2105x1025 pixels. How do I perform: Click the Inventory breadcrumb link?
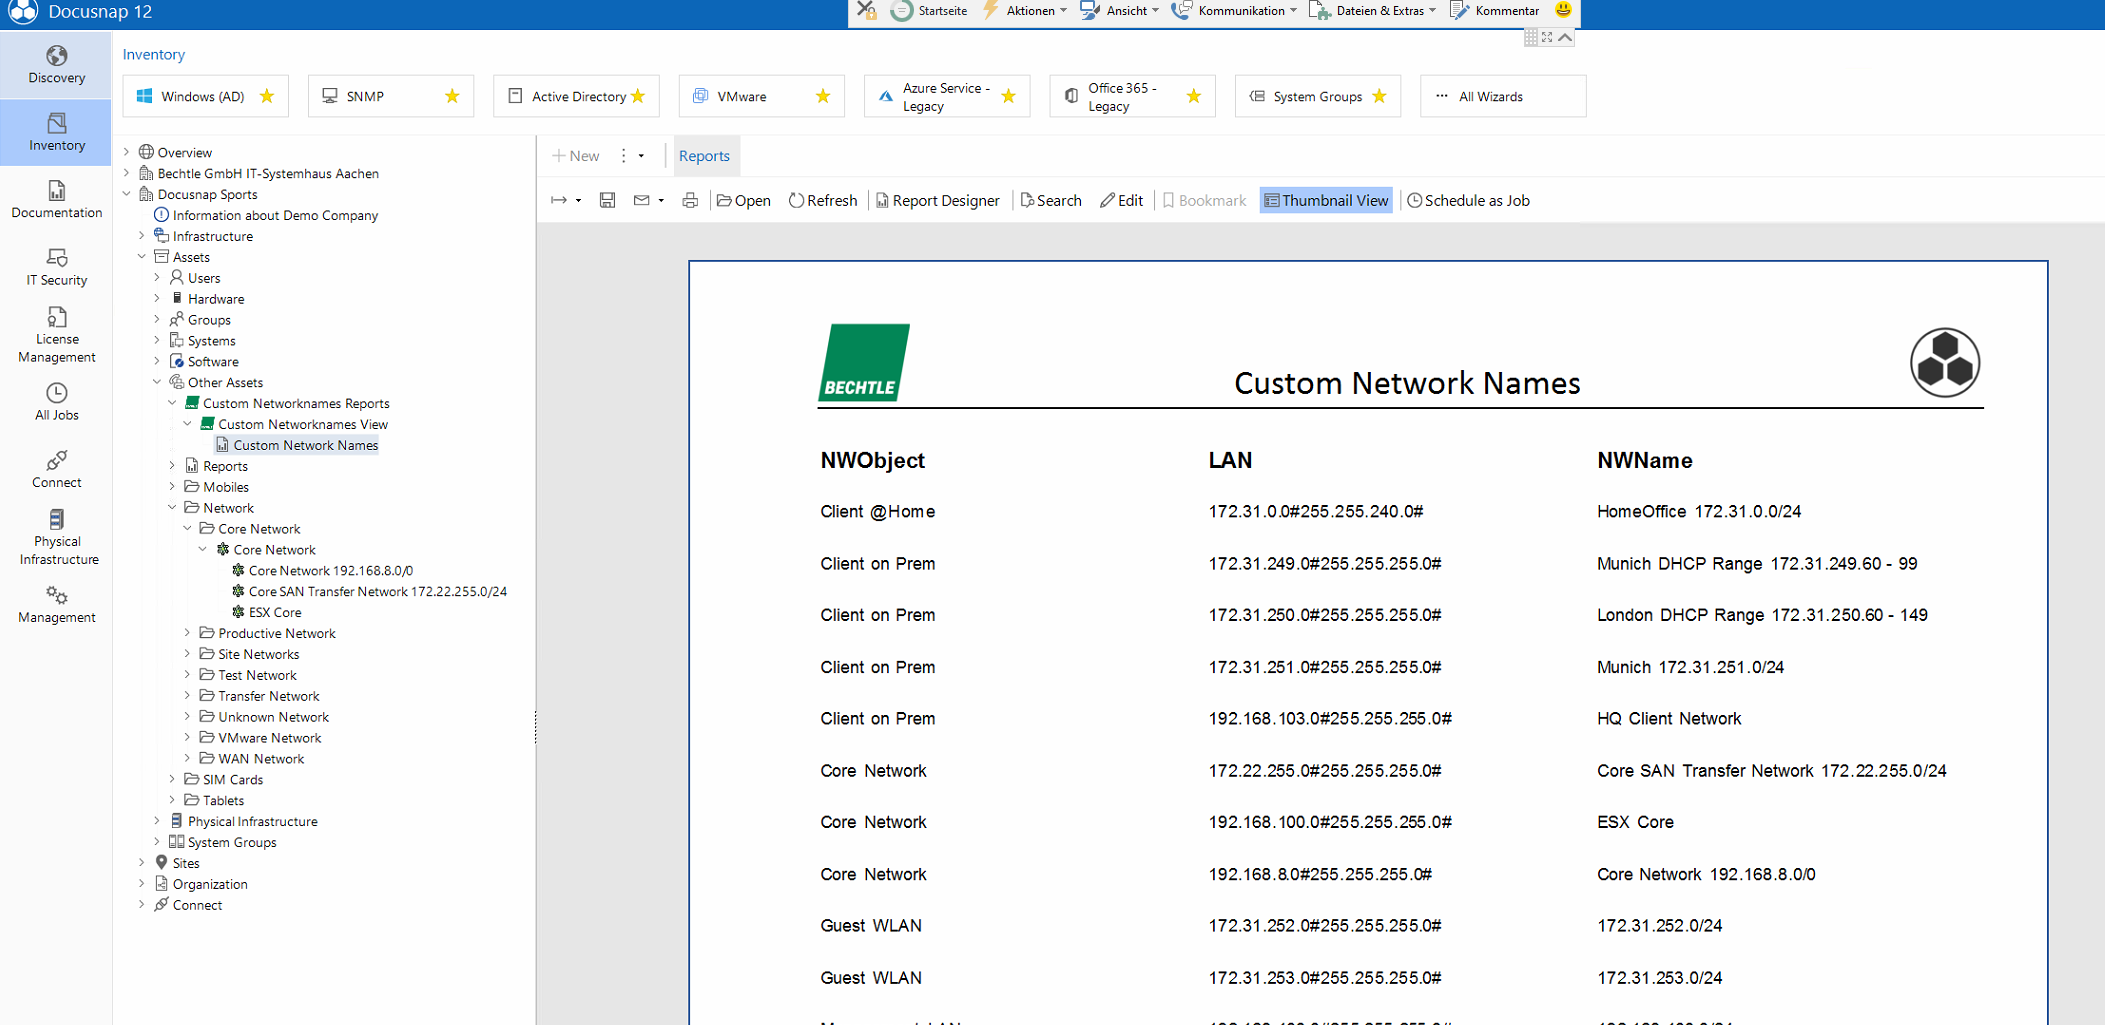(153, 54)
